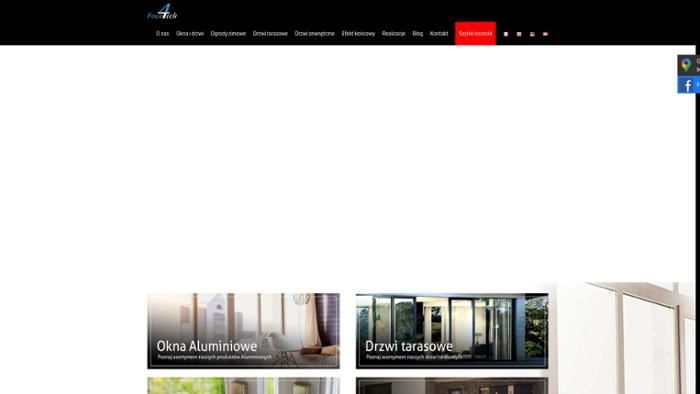Select the second language flag icon
700x394 pixels.
(x=519, y=34)
